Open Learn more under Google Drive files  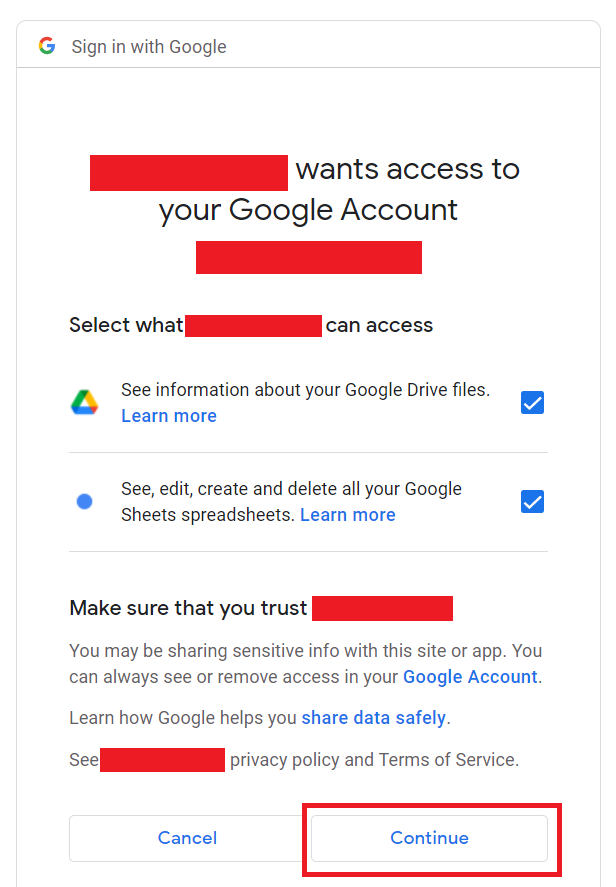pos(169,416)
